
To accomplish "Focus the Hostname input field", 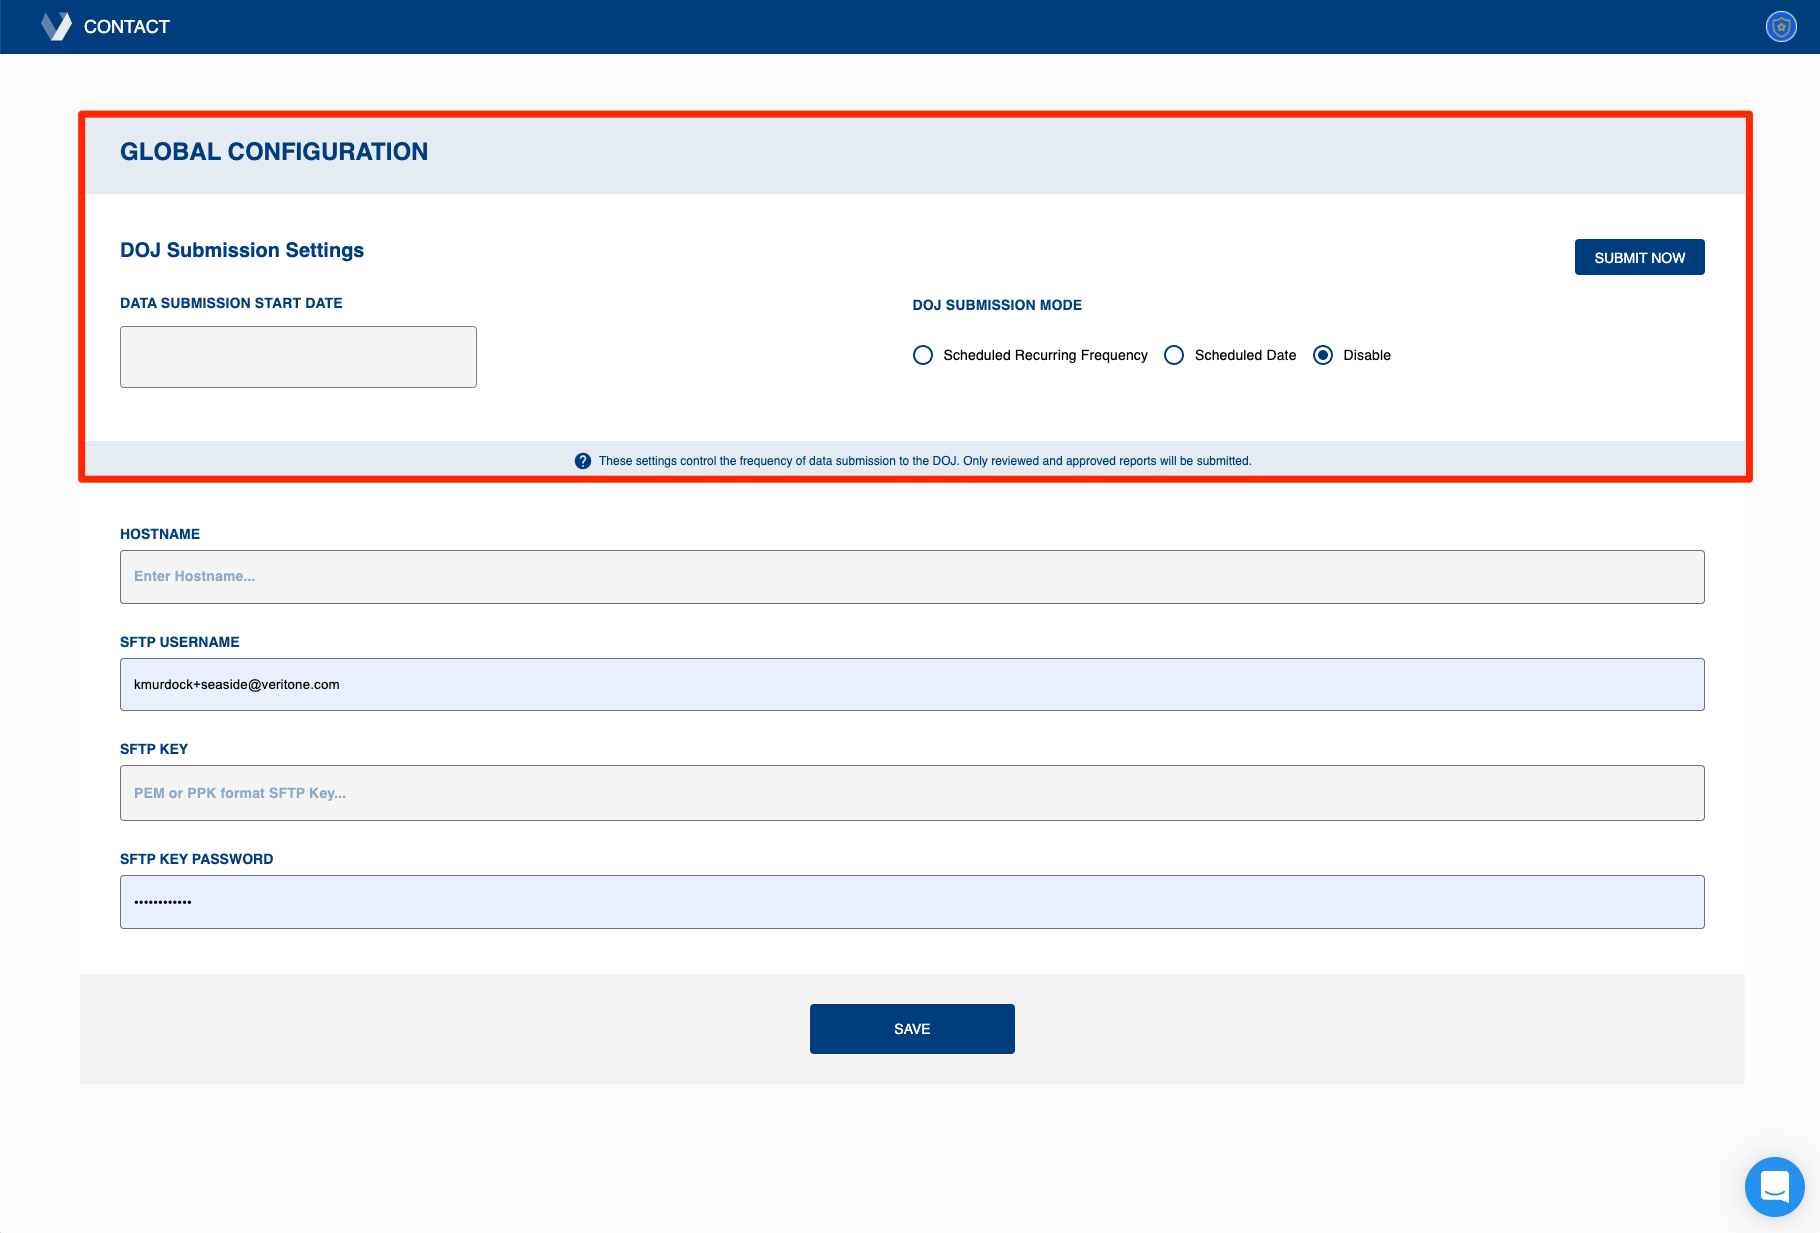I will click(x=912, y=577).
